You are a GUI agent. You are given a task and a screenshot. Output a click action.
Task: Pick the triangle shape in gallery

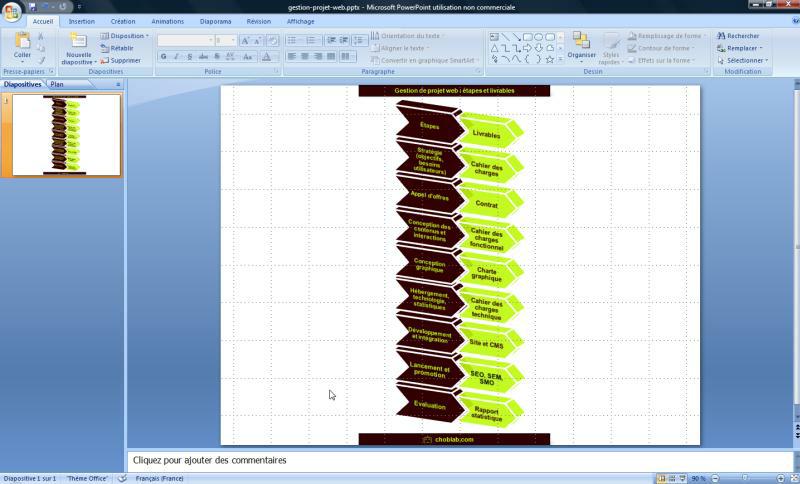coord(494,48)
